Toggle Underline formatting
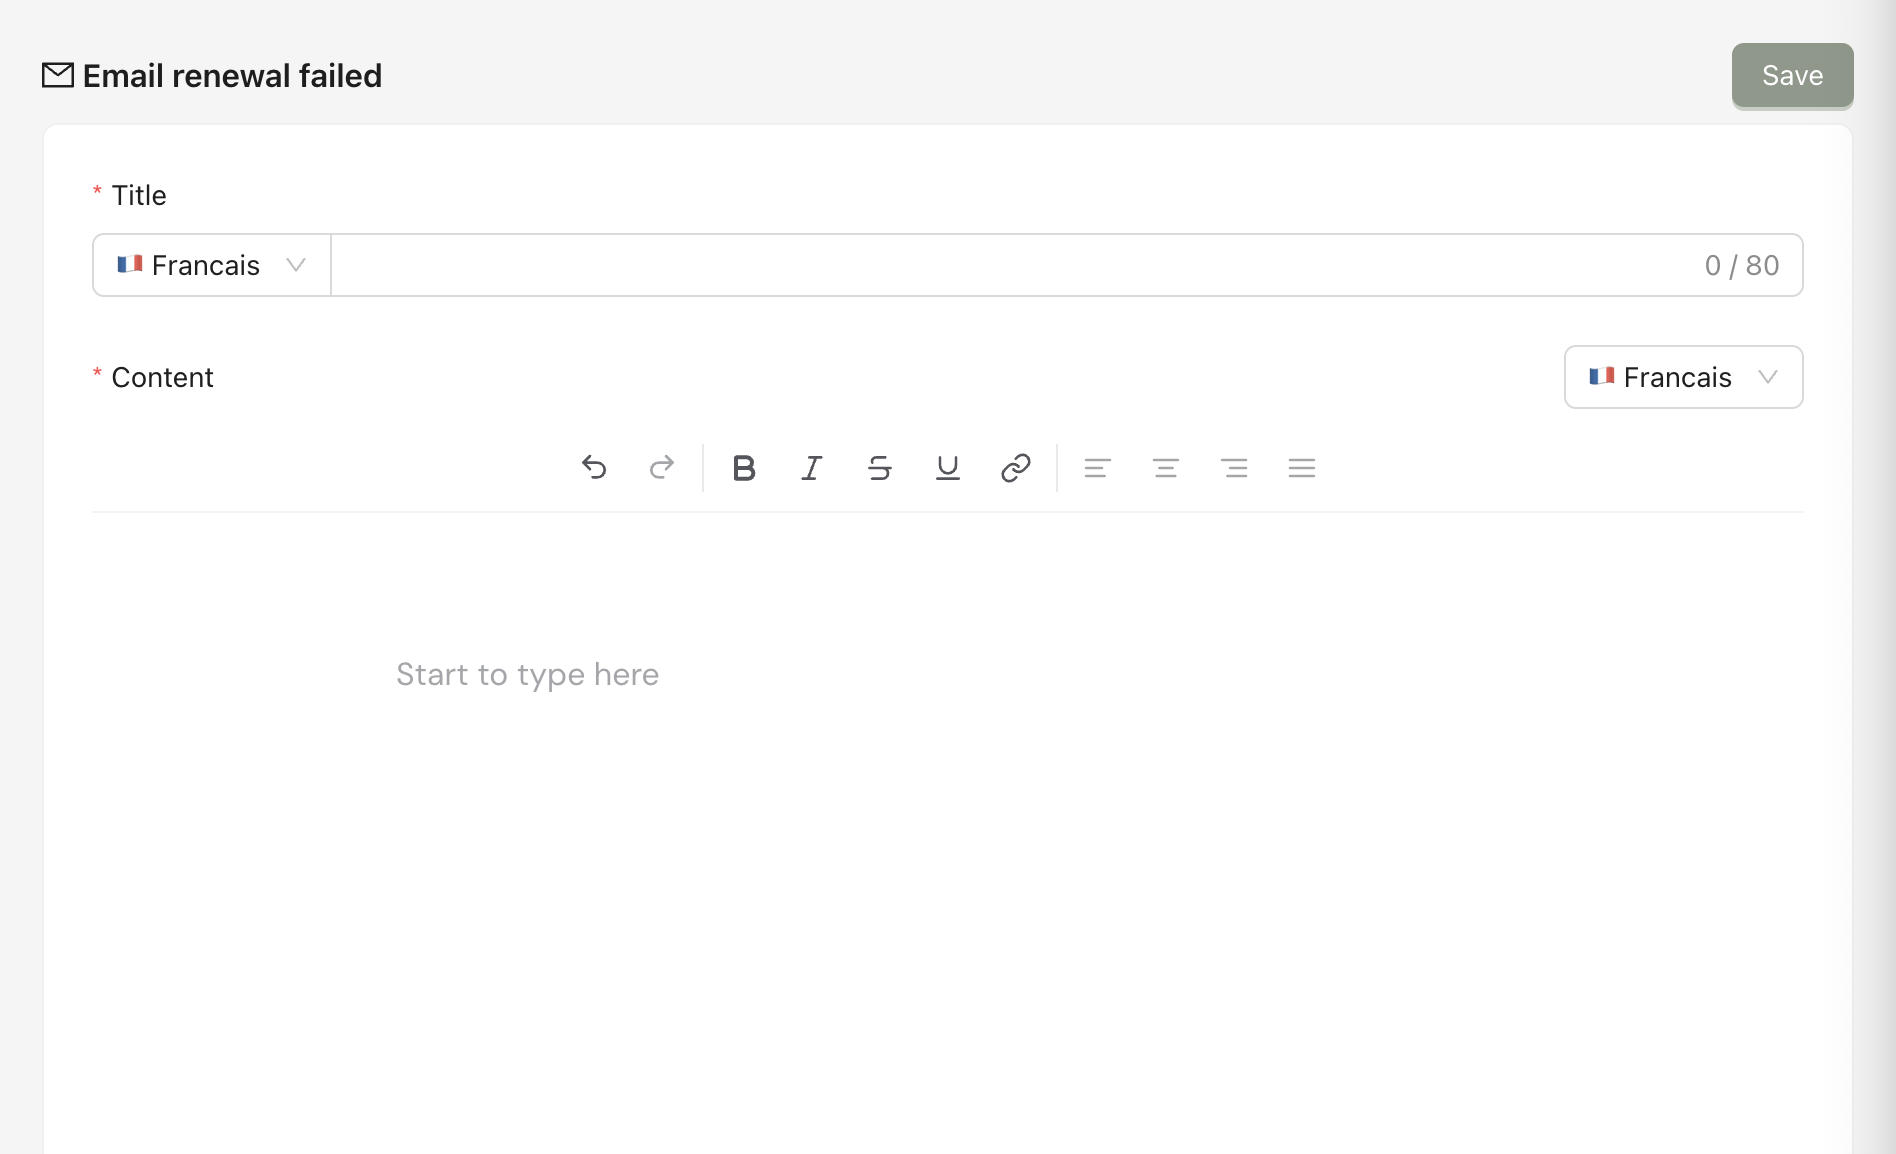Image resolution: width=1896 pixels, height=1154 pixels. pyautogui.click(x=947, y=467)
